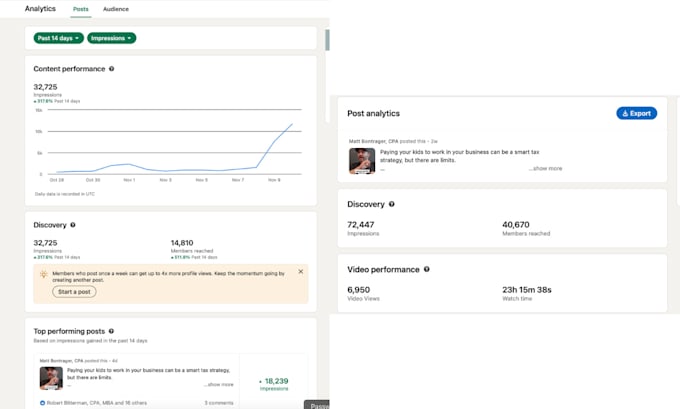Screen dimensions: 680x409
Task: Click the 72,447 impressions value
Action: click(x=361, y=225)
